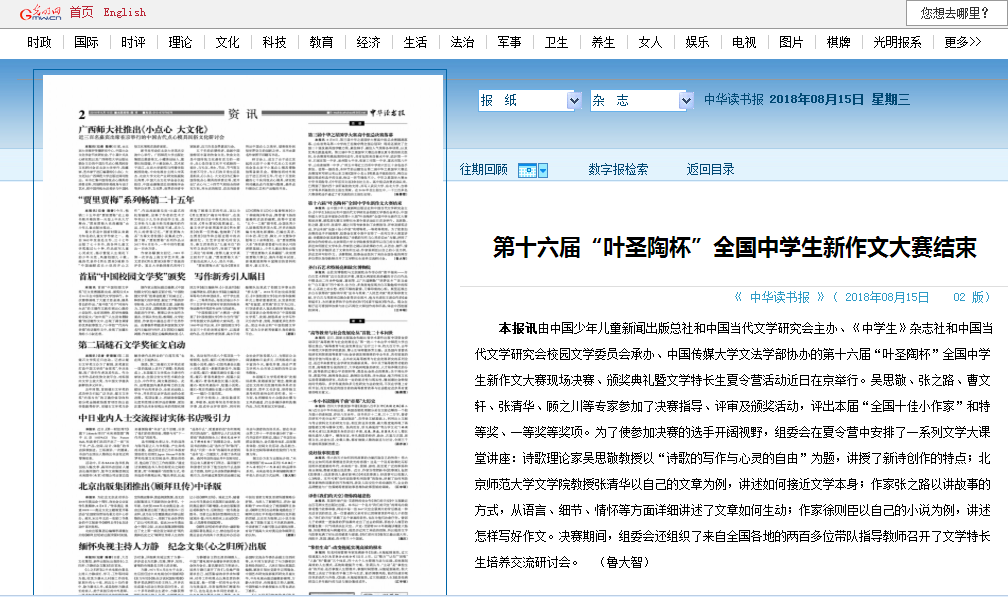Visit the 图片 channel
Viewport: 1008px width, 597px height.
(x=791, y=42)
